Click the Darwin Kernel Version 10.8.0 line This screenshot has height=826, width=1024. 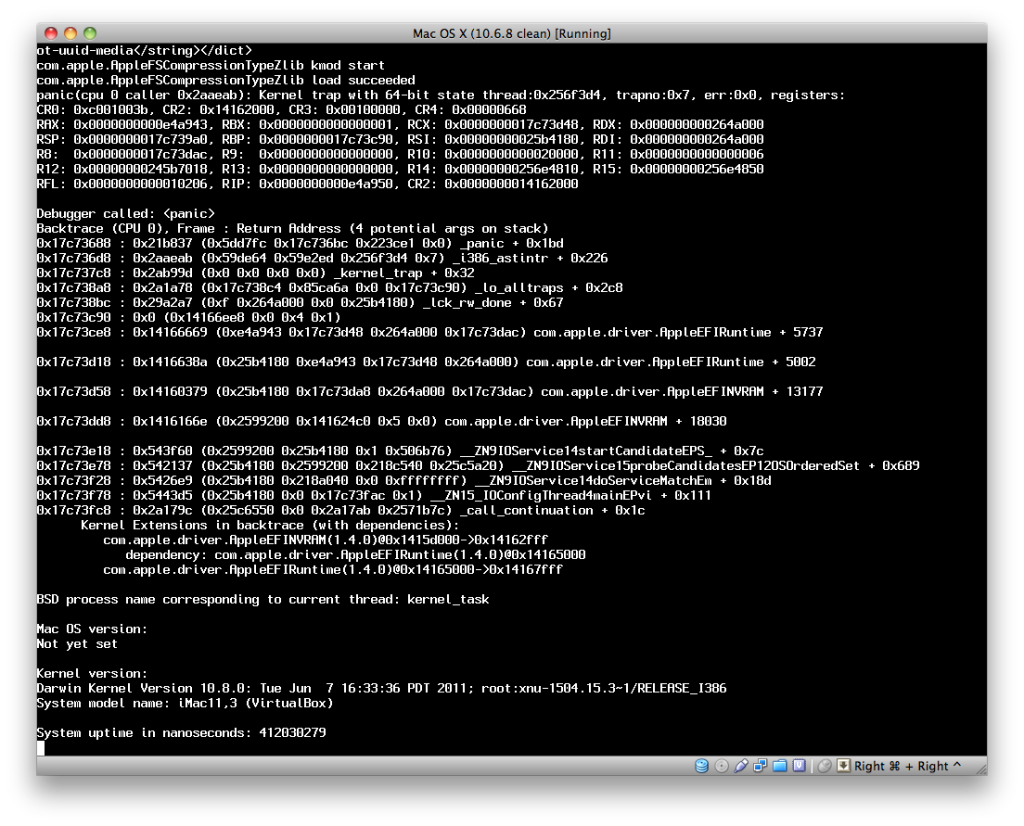click(381, 688)
